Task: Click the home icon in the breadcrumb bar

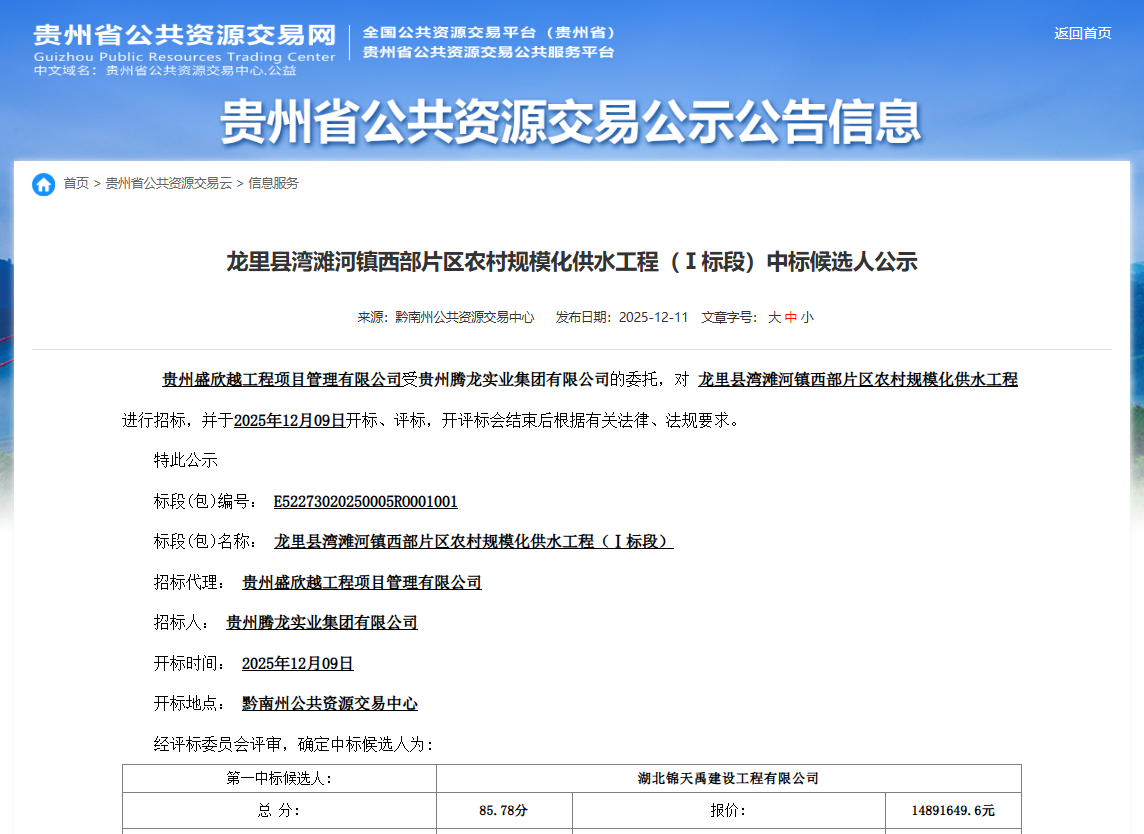Action: pos(43,184)
